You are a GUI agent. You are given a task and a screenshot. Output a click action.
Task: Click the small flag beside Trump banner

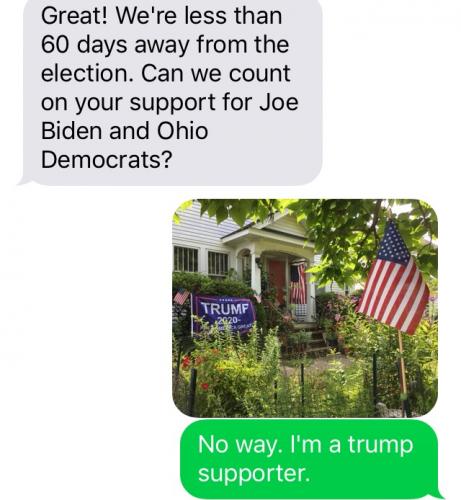point(182,296)
